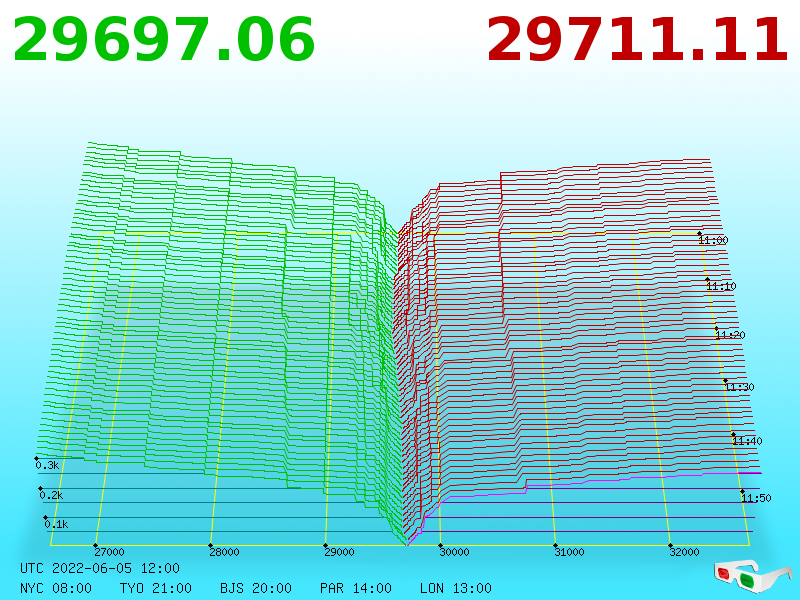The image size is (800, 600).
Task: Click the 3D glasses icon
Action: point(753,576)
